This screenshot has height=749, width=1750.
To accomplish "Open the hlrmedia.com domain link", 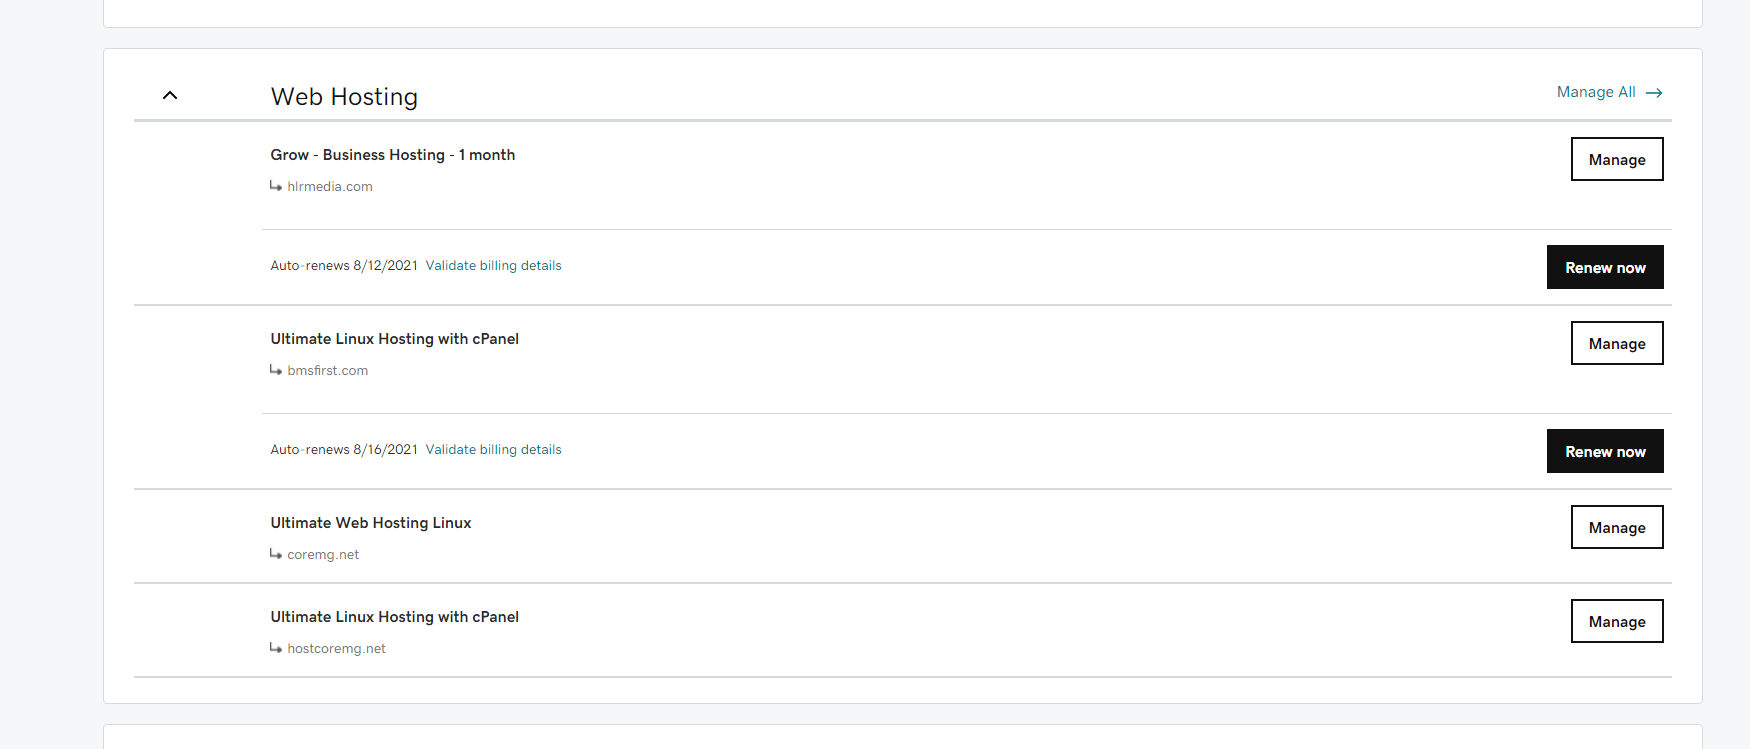I will click(x=329, y=187).
